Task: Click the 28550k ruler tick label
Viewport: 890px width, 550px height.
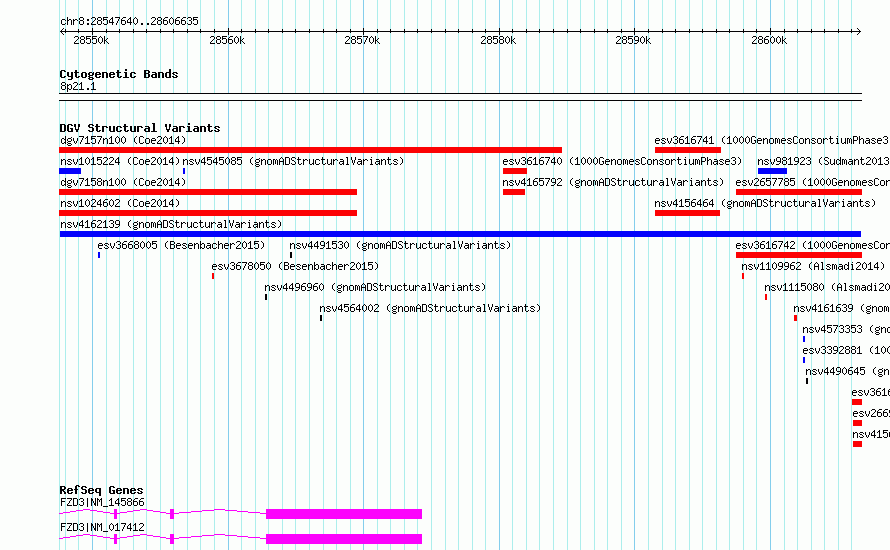Action: tap(91, 40)
